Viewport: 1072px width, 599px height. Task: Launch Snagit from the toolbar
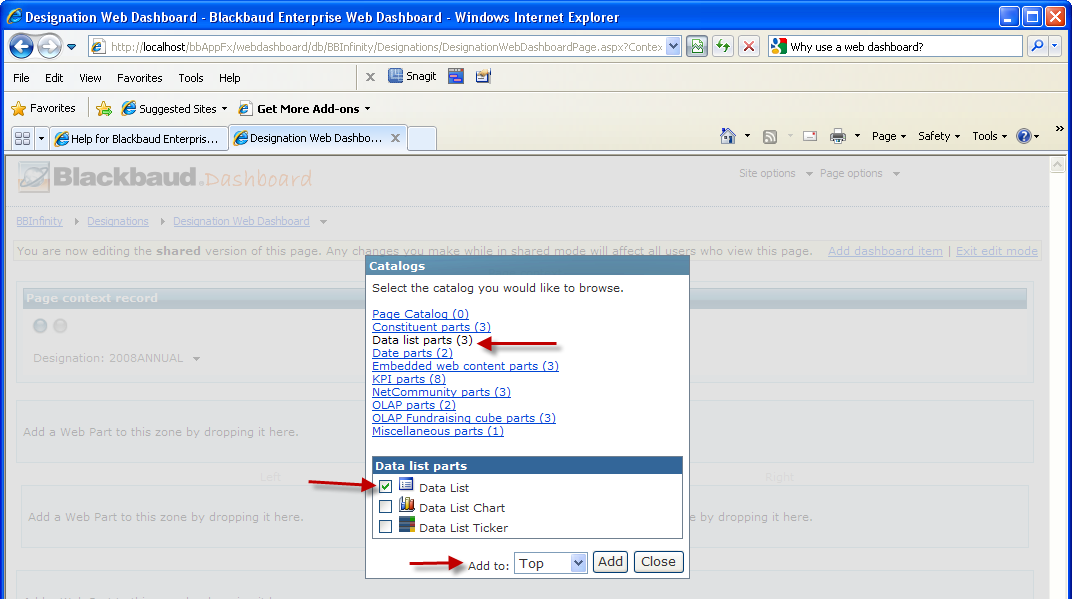pos(412,76)
